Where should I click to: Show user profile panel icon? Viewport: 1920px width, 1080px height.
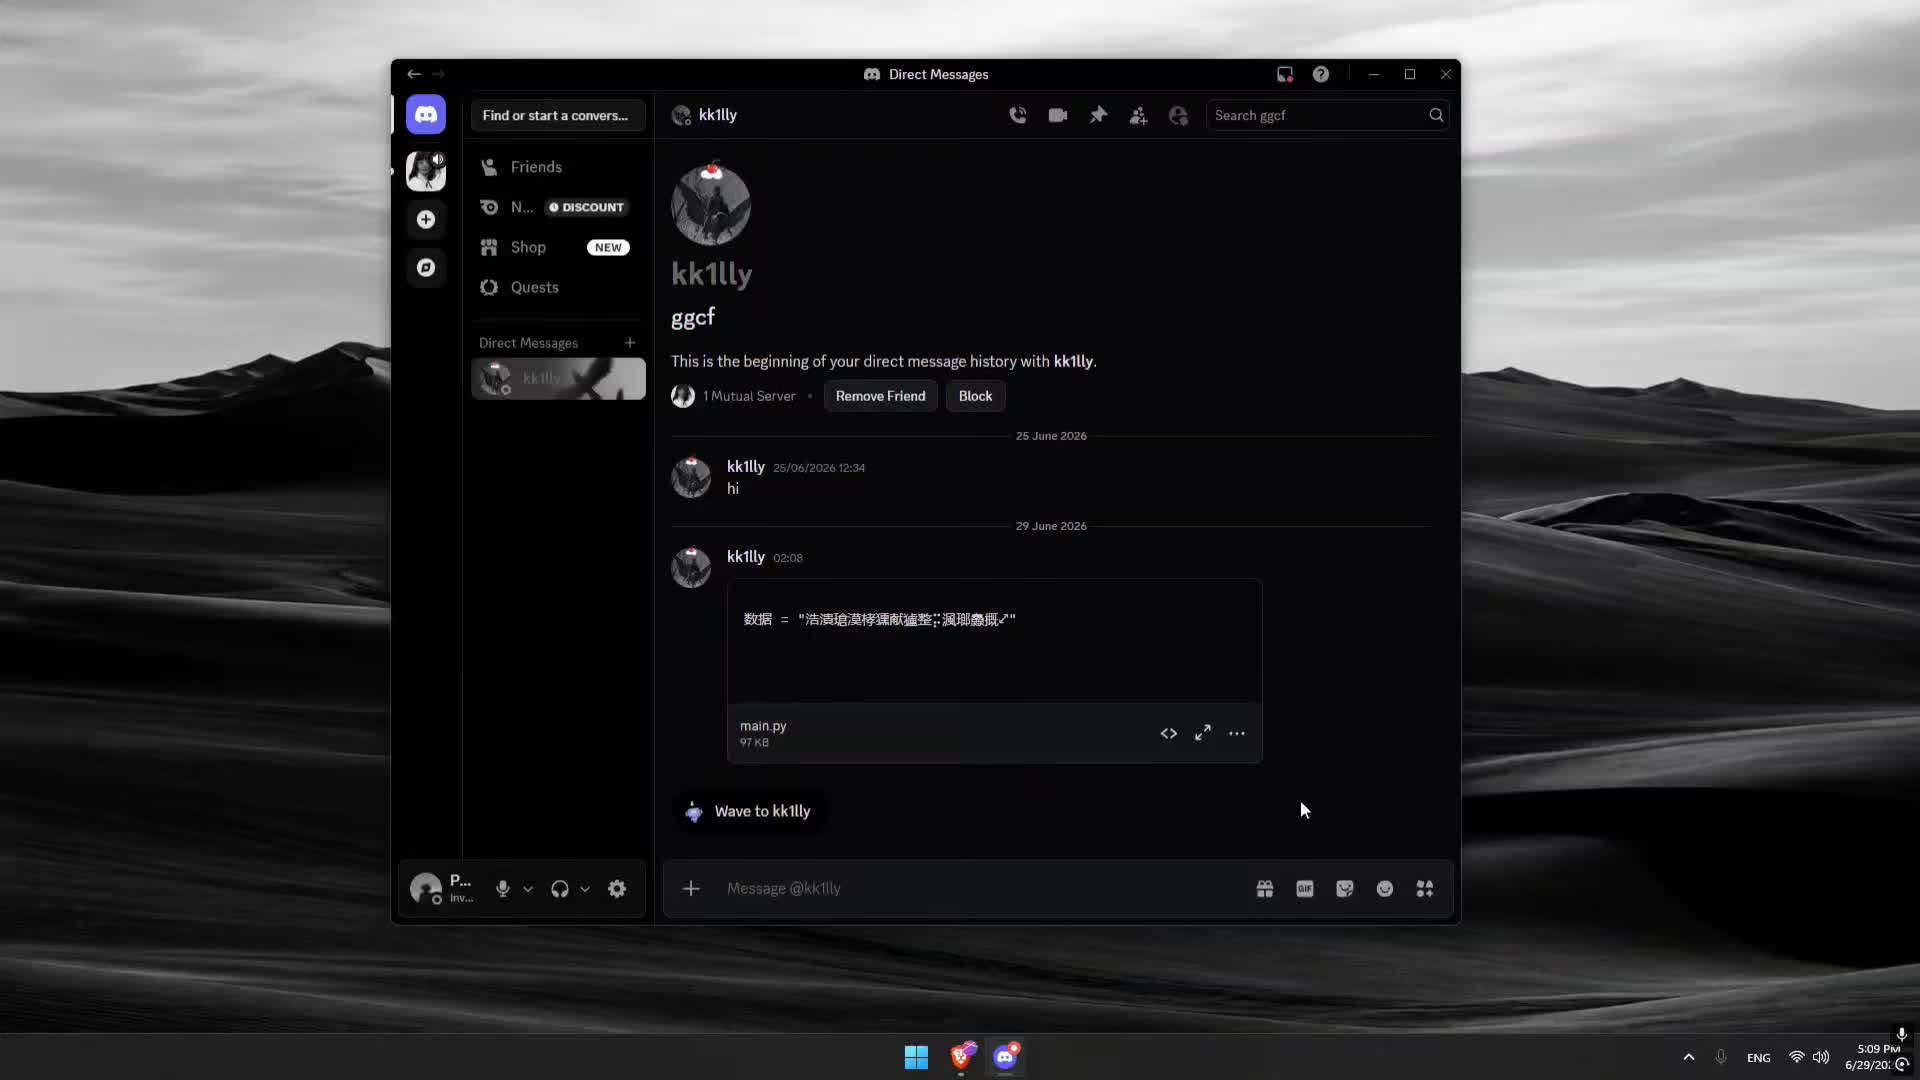tap(1178, 115)
